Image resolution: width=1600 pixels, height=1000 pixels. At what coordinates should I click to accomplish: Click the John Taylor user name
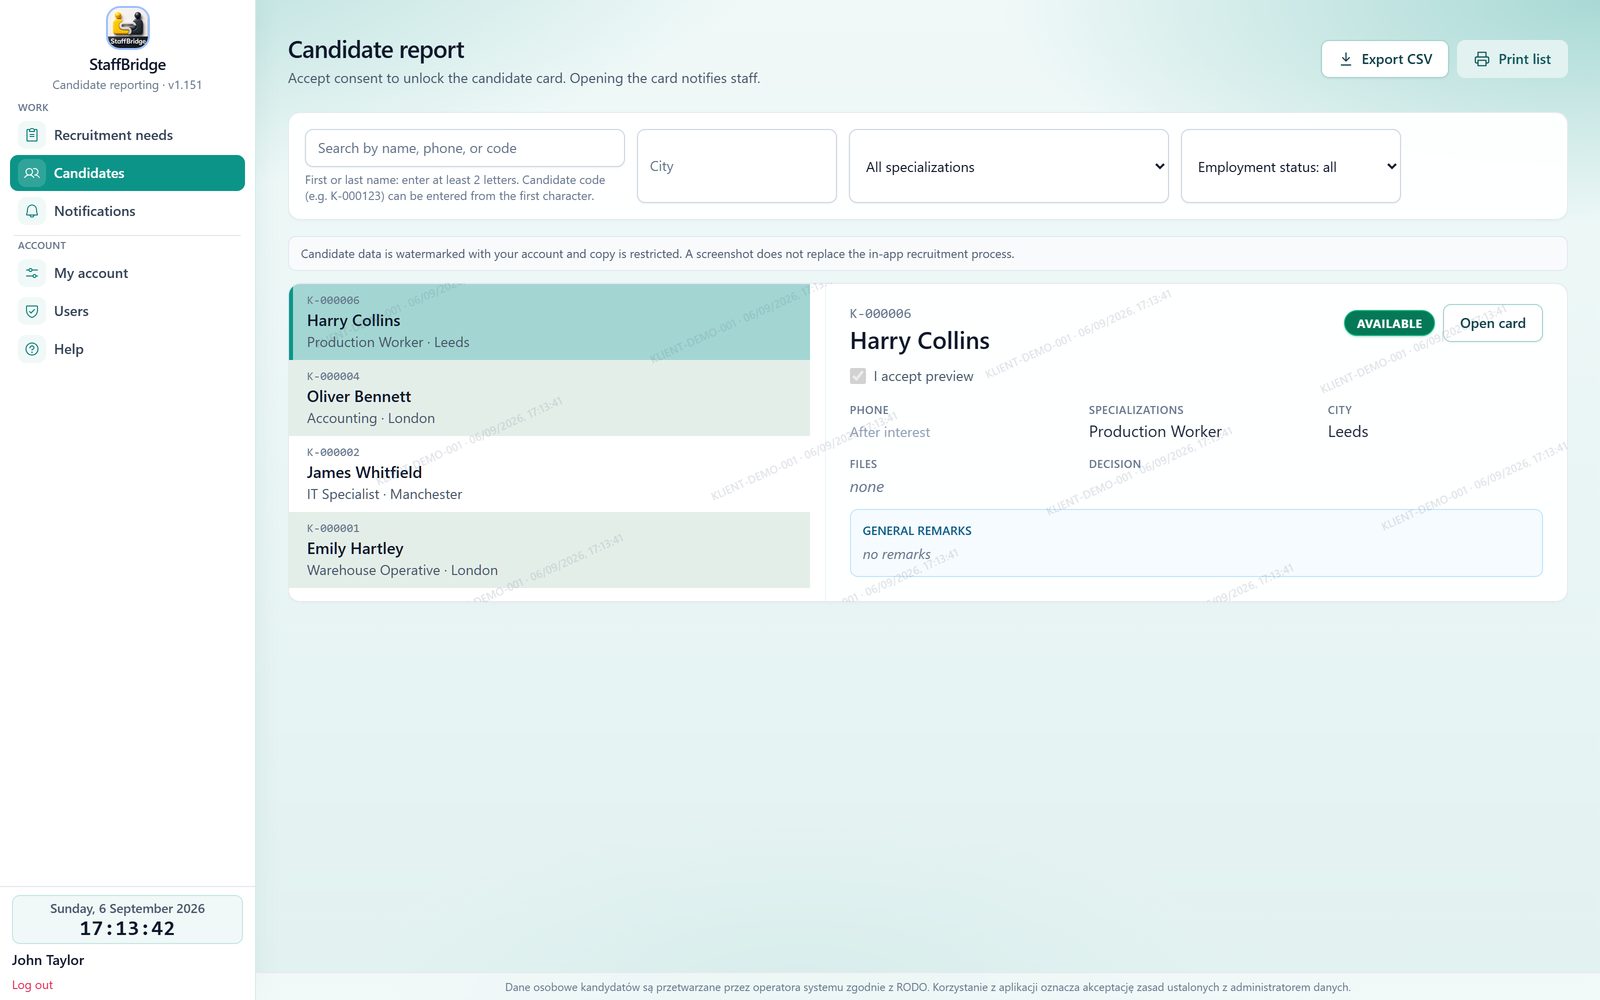48,960
